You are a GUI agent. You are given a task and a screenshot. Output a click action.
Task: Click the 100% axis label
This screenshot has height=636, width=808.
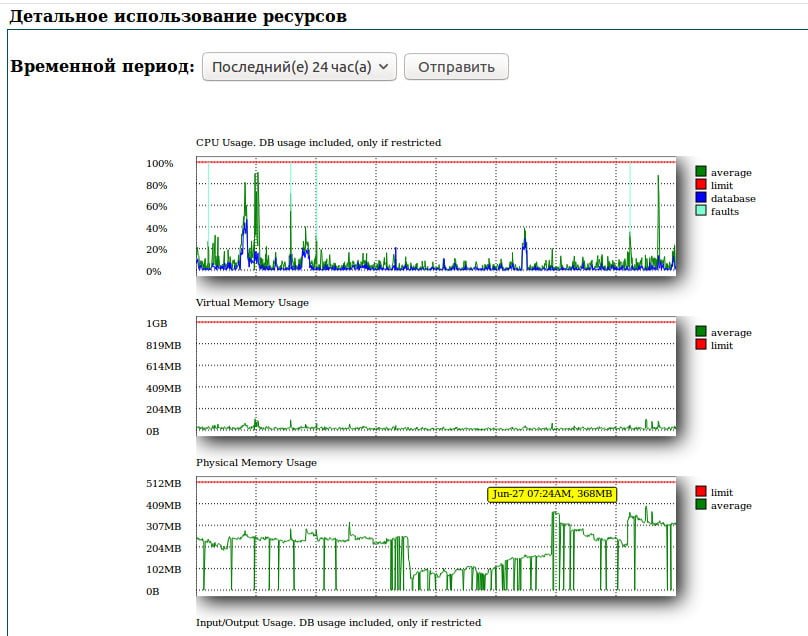[x=160, y=164]
